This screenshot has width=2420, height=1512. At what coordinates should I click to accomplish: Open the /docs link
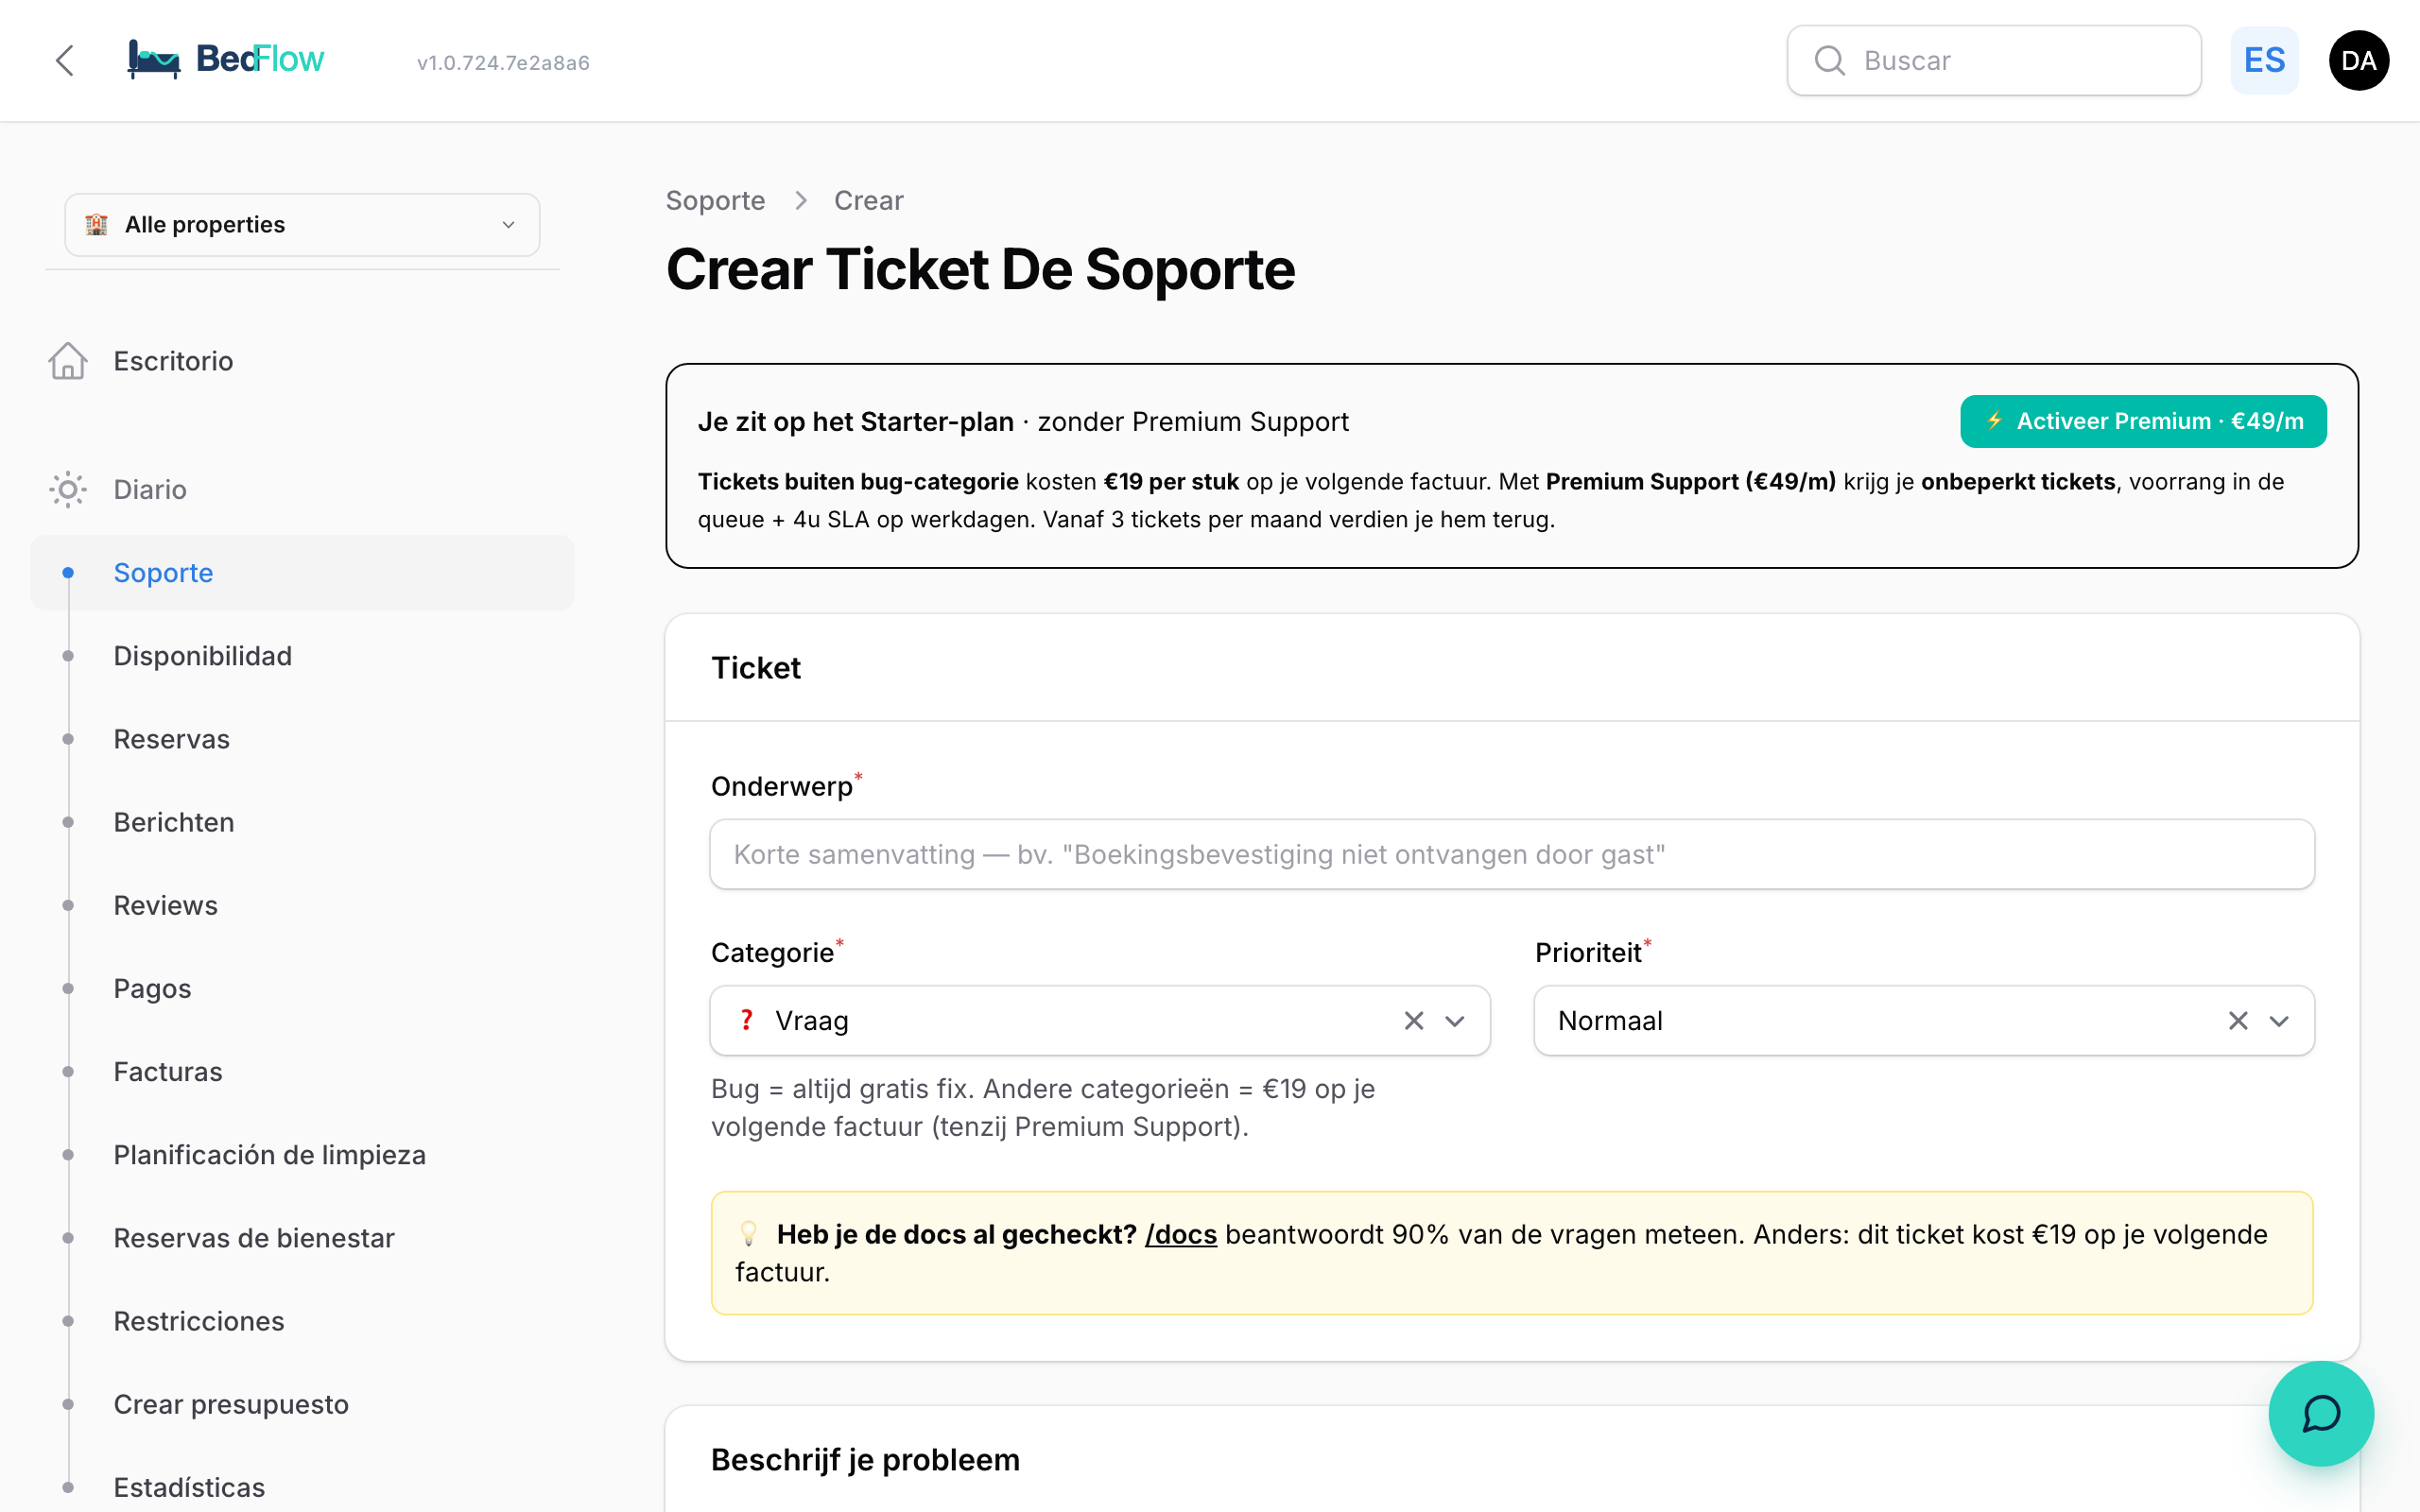[x=1181, y=1234]
